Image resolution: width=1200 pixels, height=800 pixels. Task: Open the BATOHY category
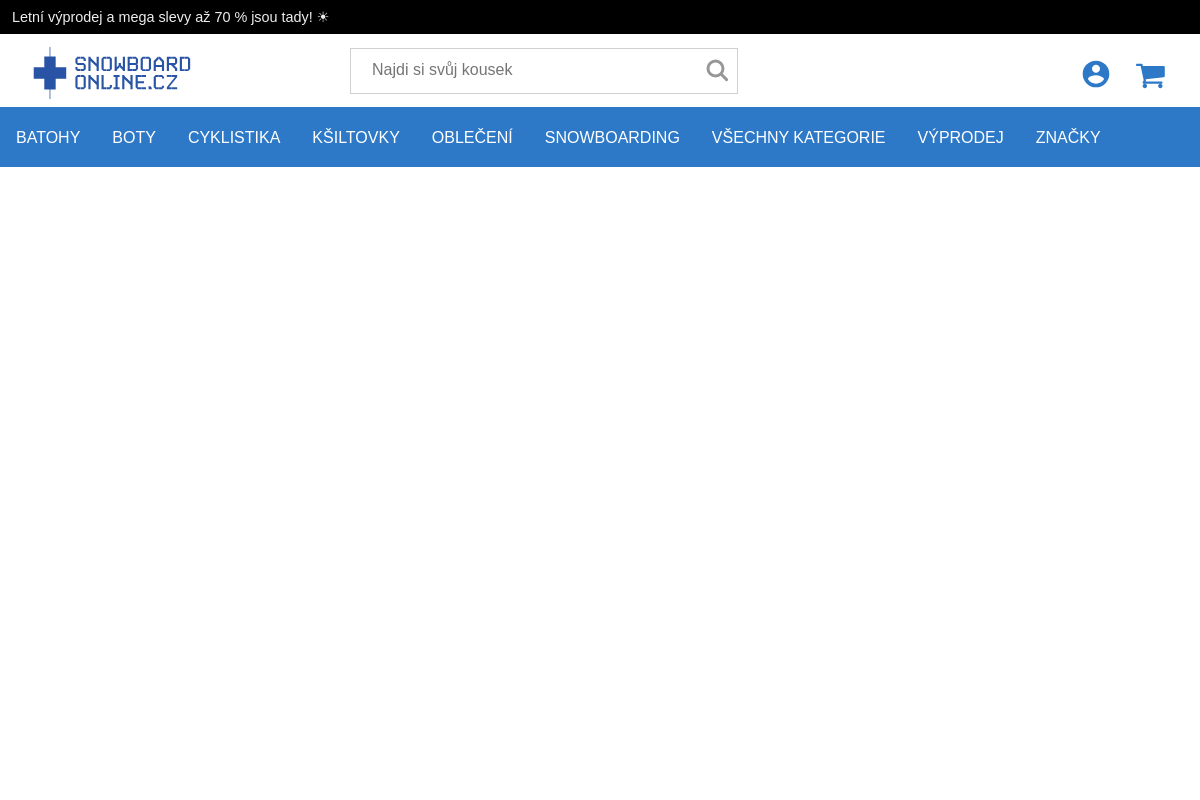(48, 138)
